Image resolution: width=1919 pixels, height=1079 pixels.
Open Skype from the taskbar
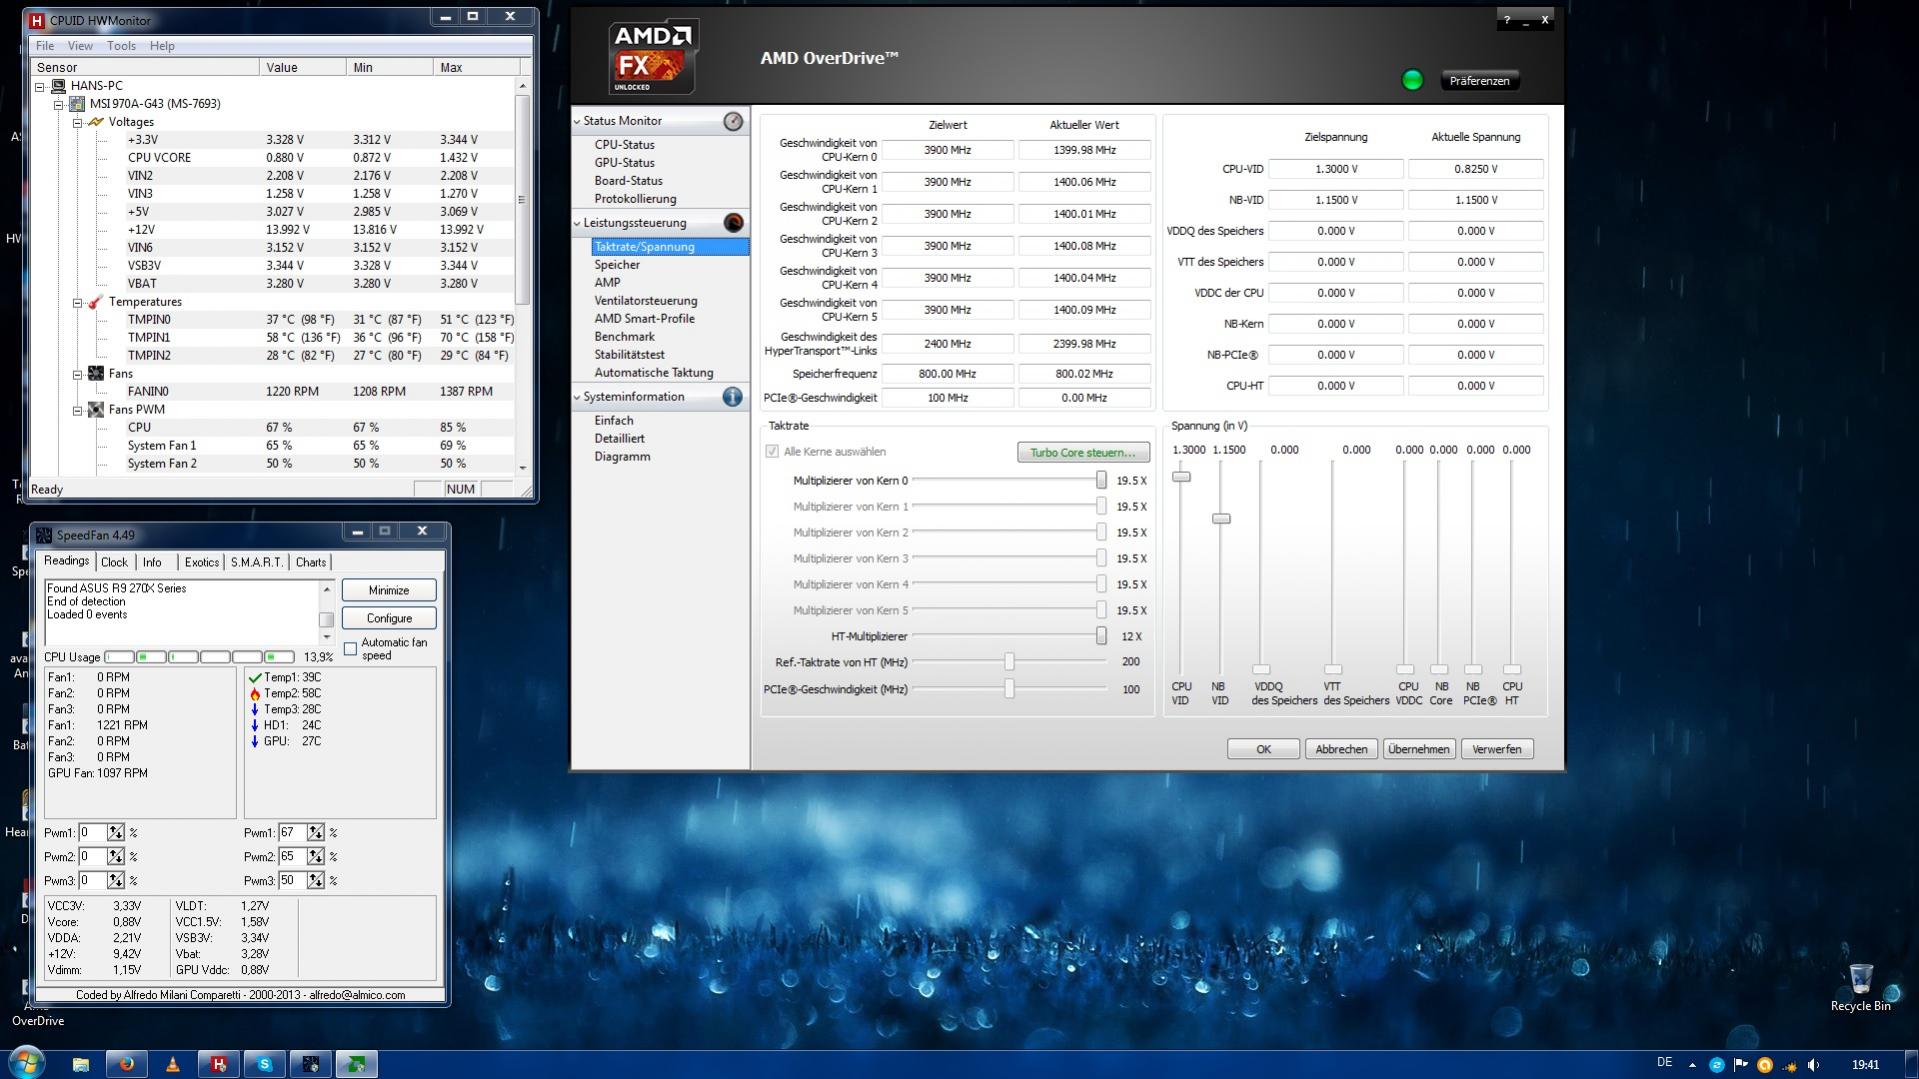coord(265,1064)
